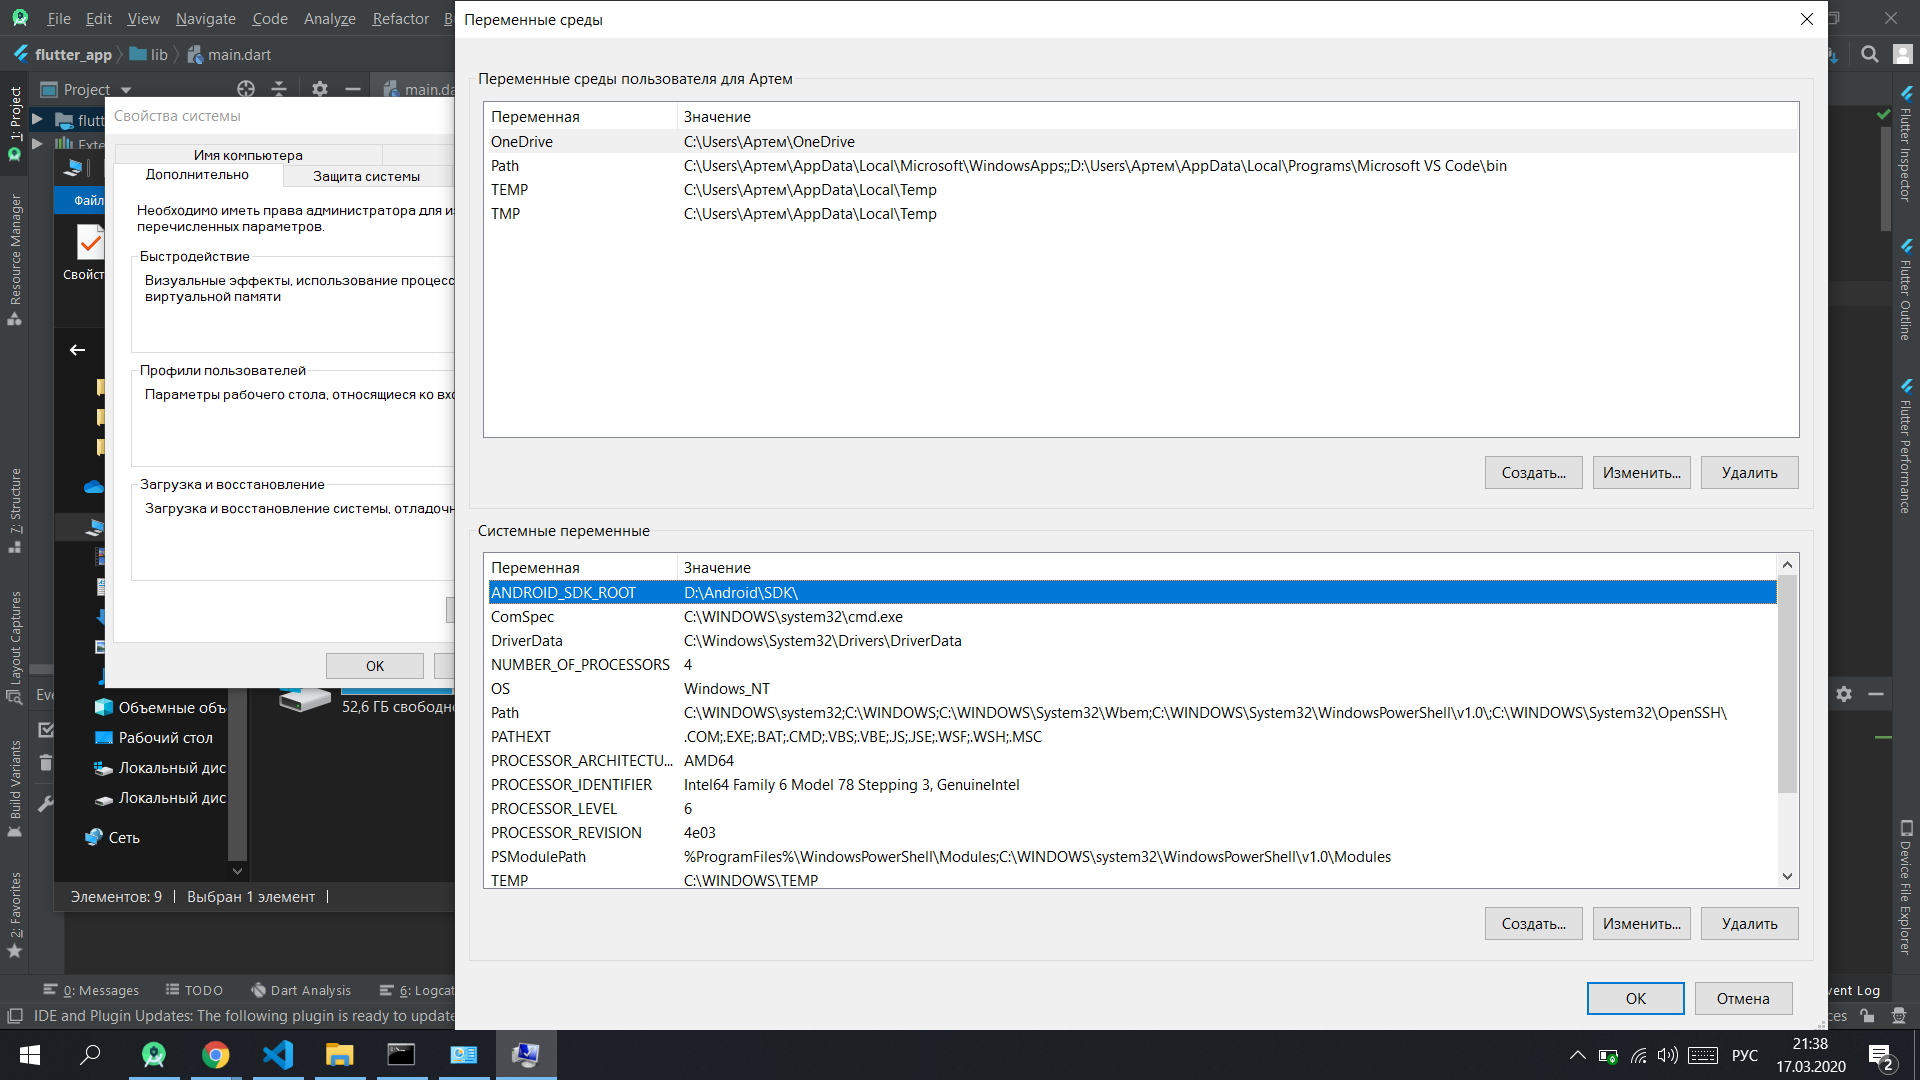Open Windows Search from the taskbar

(x=90, y=1055)
